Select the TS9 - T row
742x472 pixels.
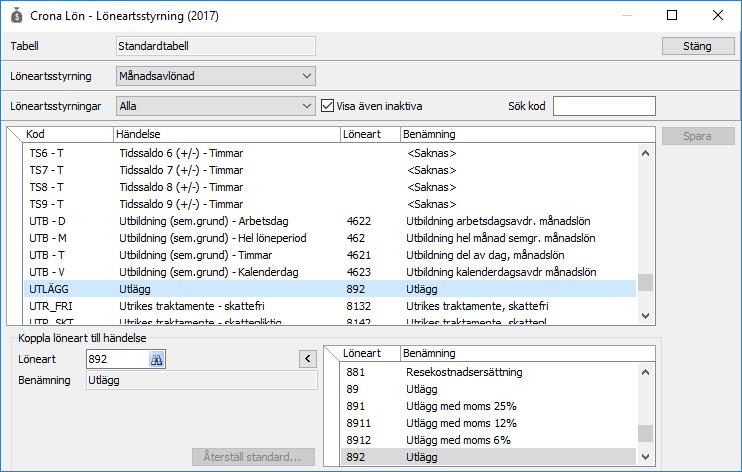point(330,205)
